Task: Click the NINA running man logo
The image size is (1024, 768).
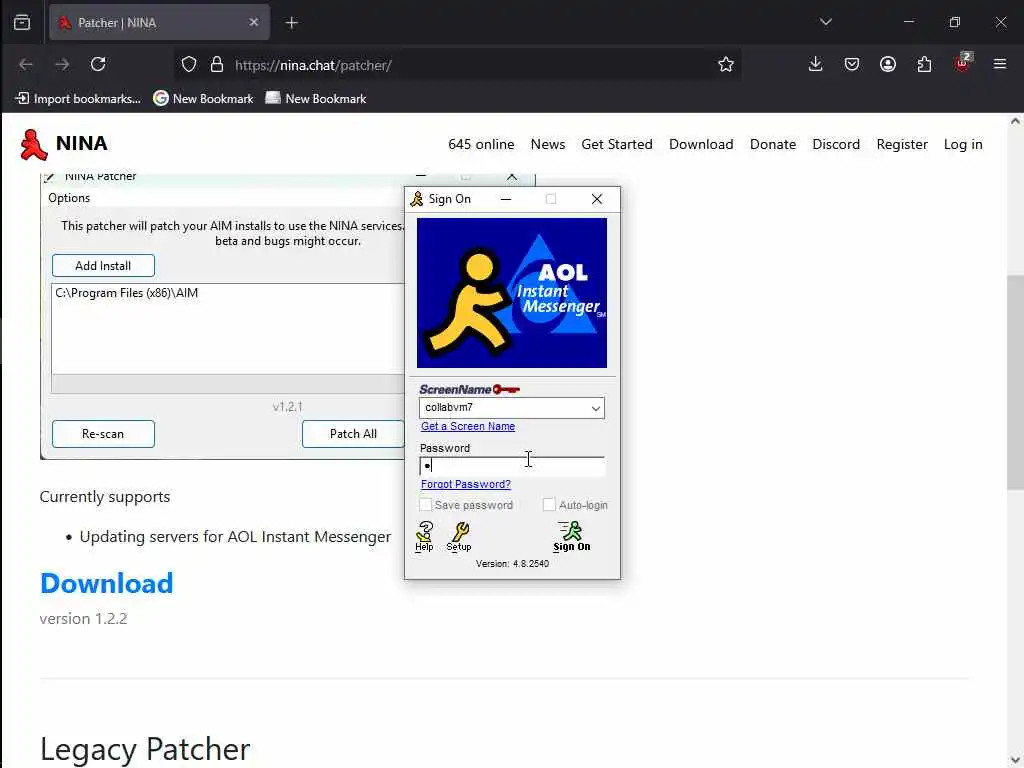Action: pyautogui.click(x=33, y=144)
